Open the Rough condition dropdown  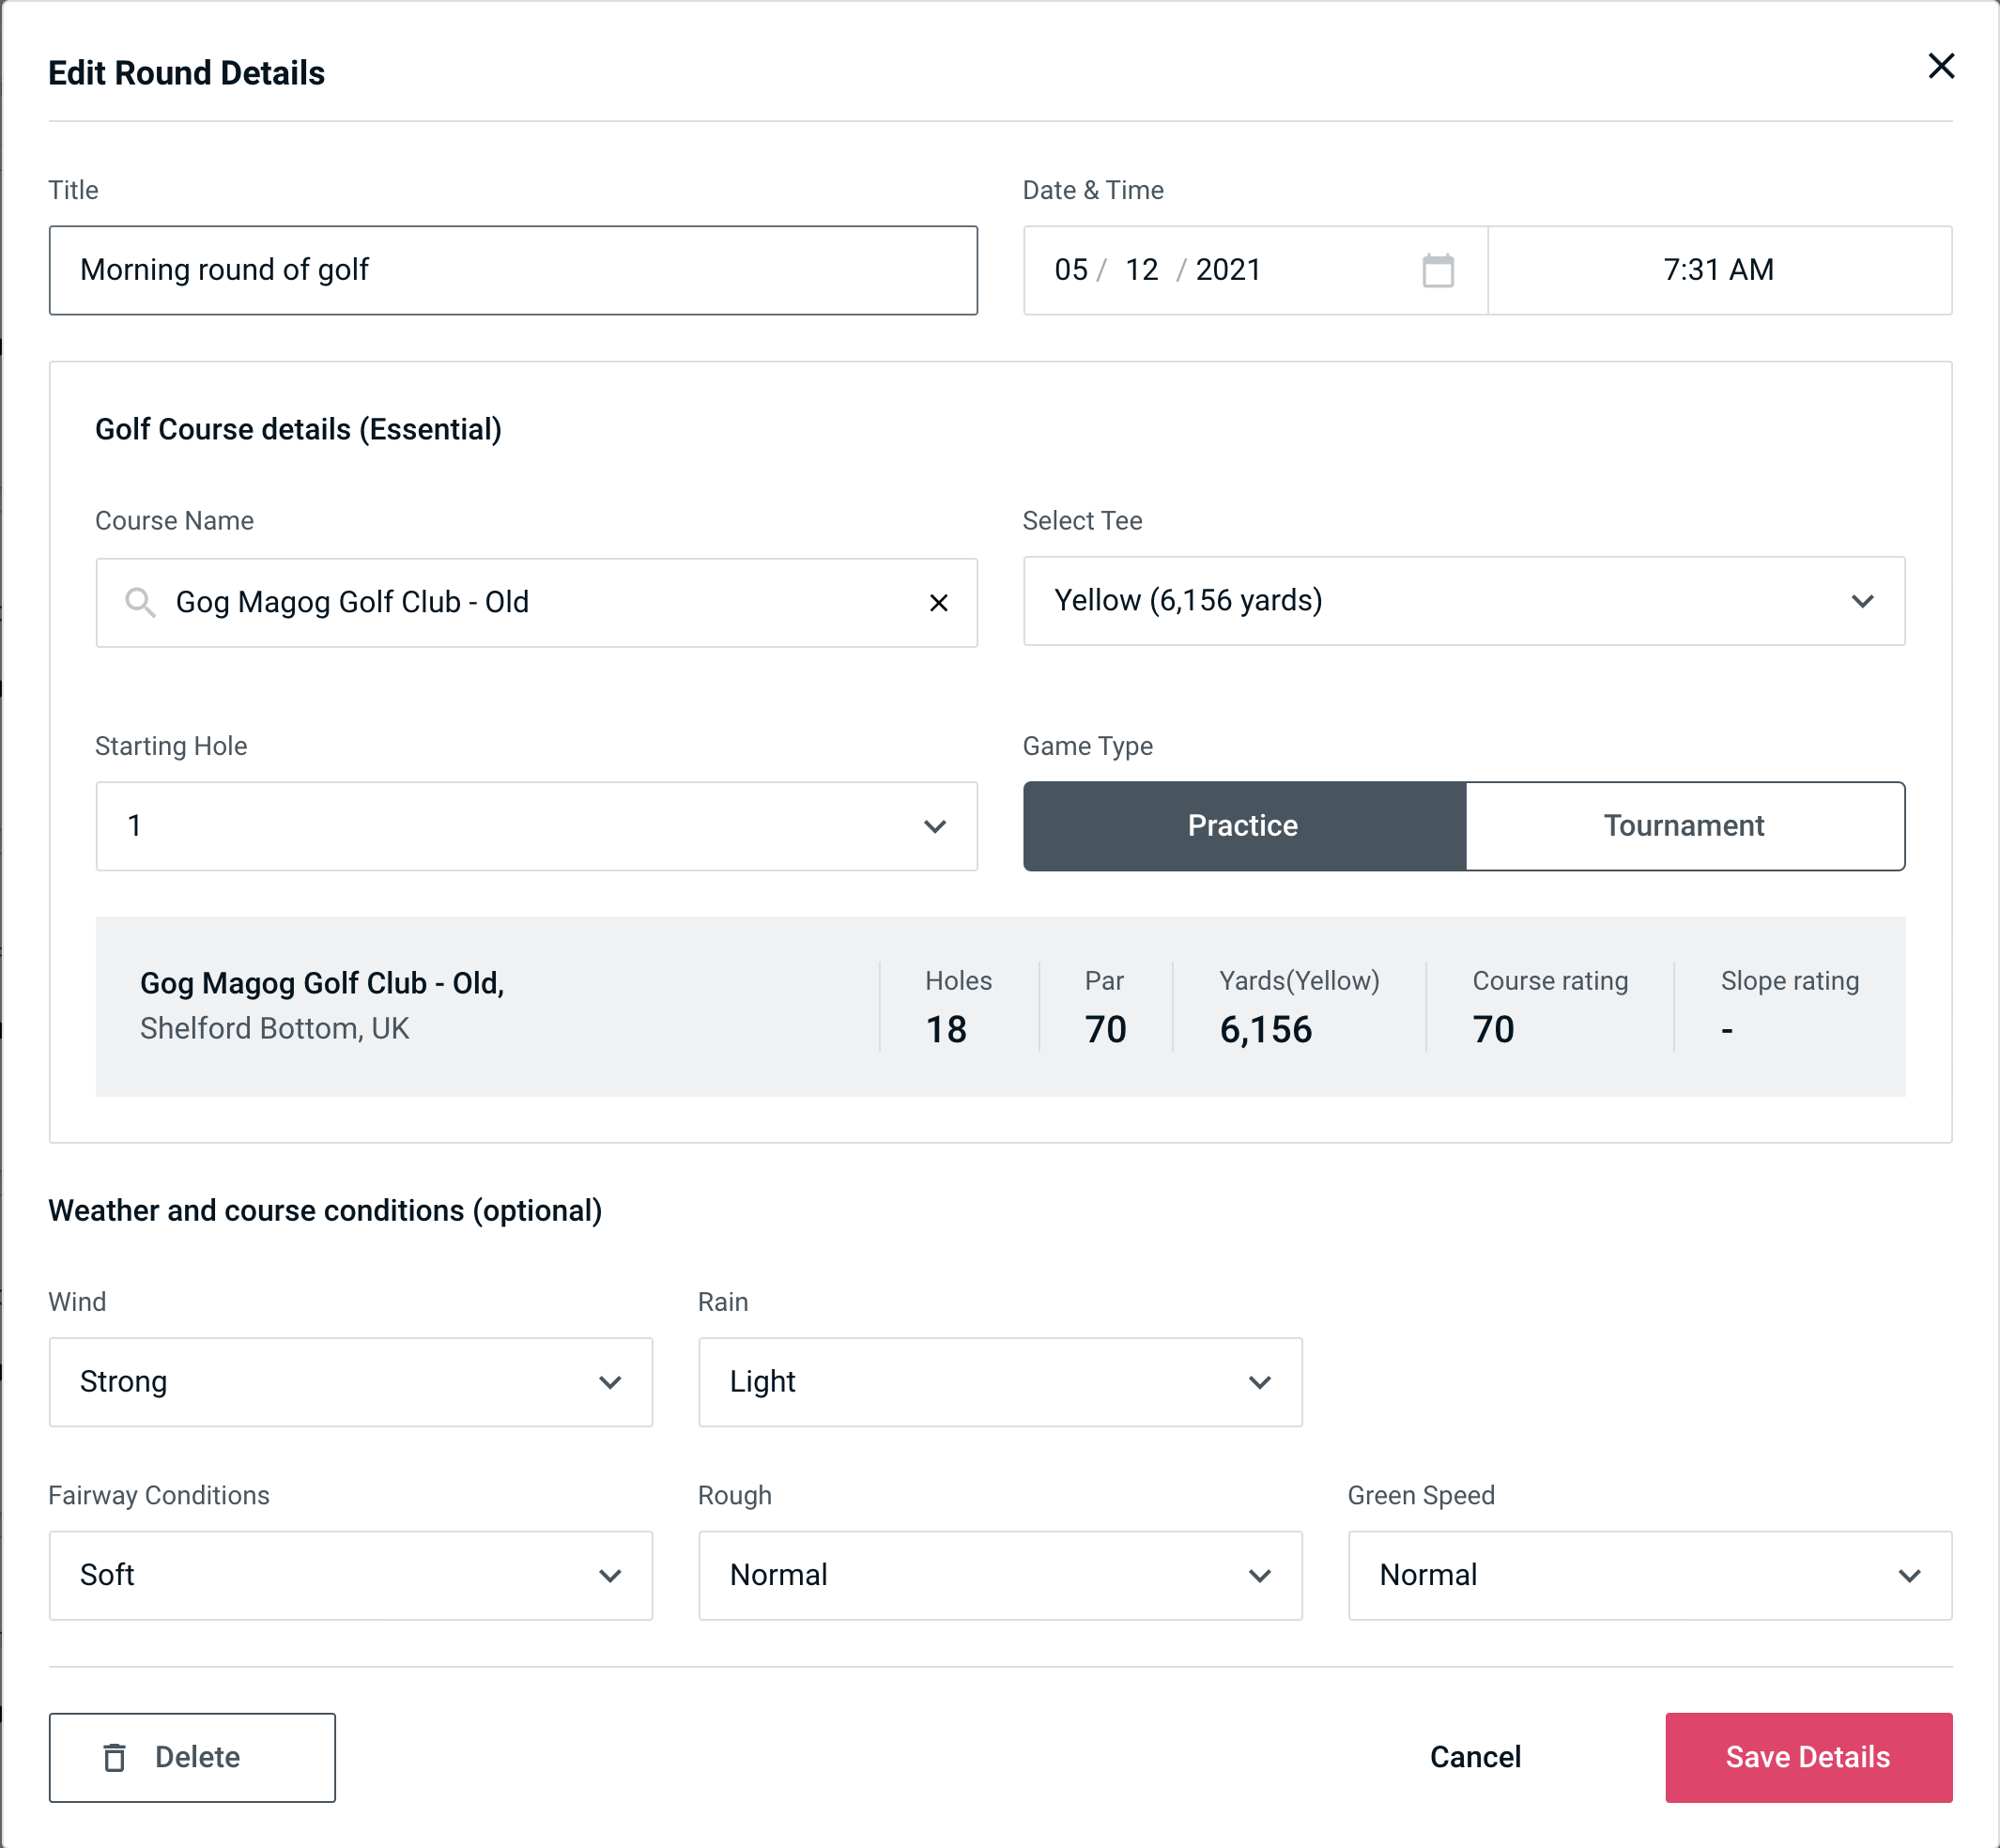(1002, 1577)
